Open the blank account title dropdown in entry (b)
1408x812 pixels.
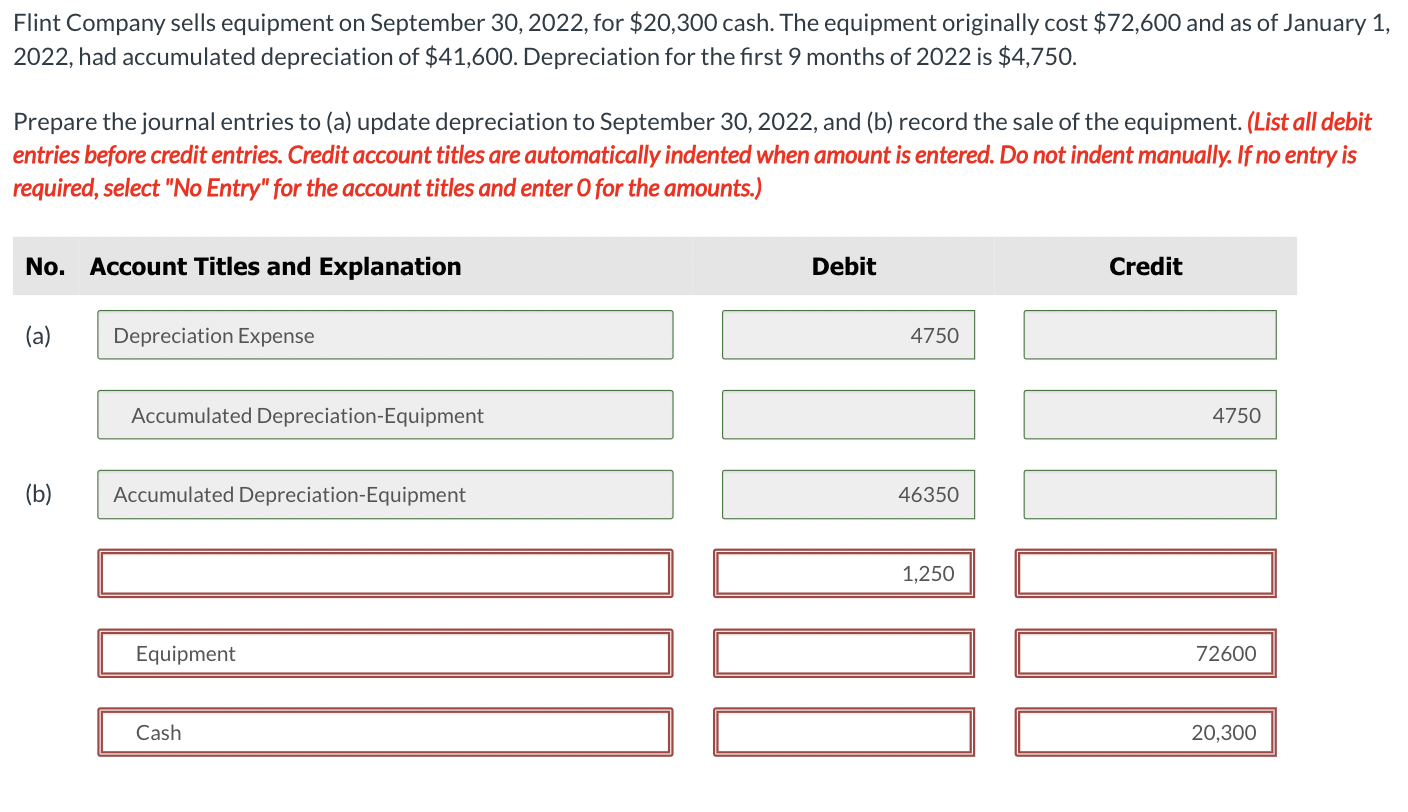click(x=385, y=573)
